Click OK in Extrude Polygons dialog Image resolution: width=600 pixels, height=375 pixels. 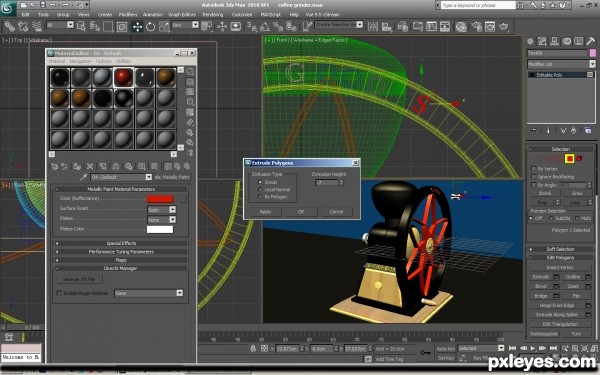coord(301,212)
